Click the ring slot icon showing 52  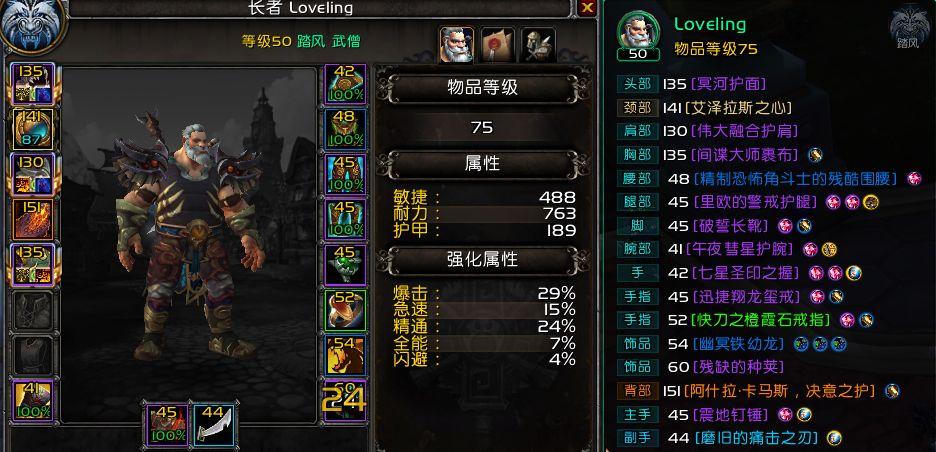[345, 310]
